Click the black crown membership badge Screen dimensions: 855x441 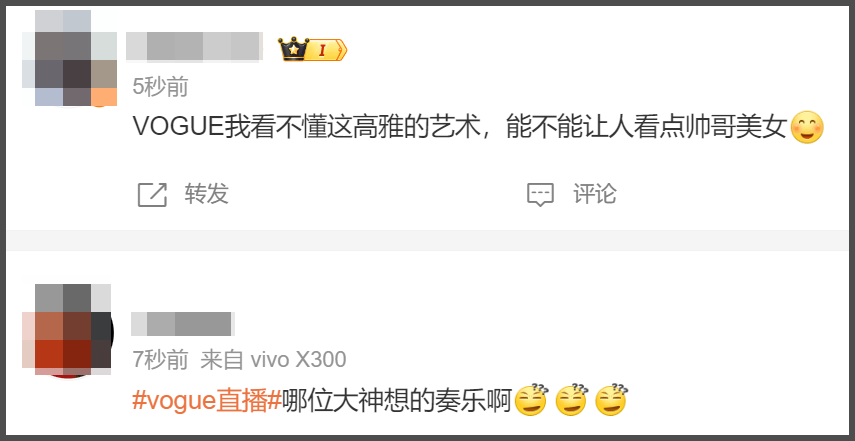click(293, 50)
